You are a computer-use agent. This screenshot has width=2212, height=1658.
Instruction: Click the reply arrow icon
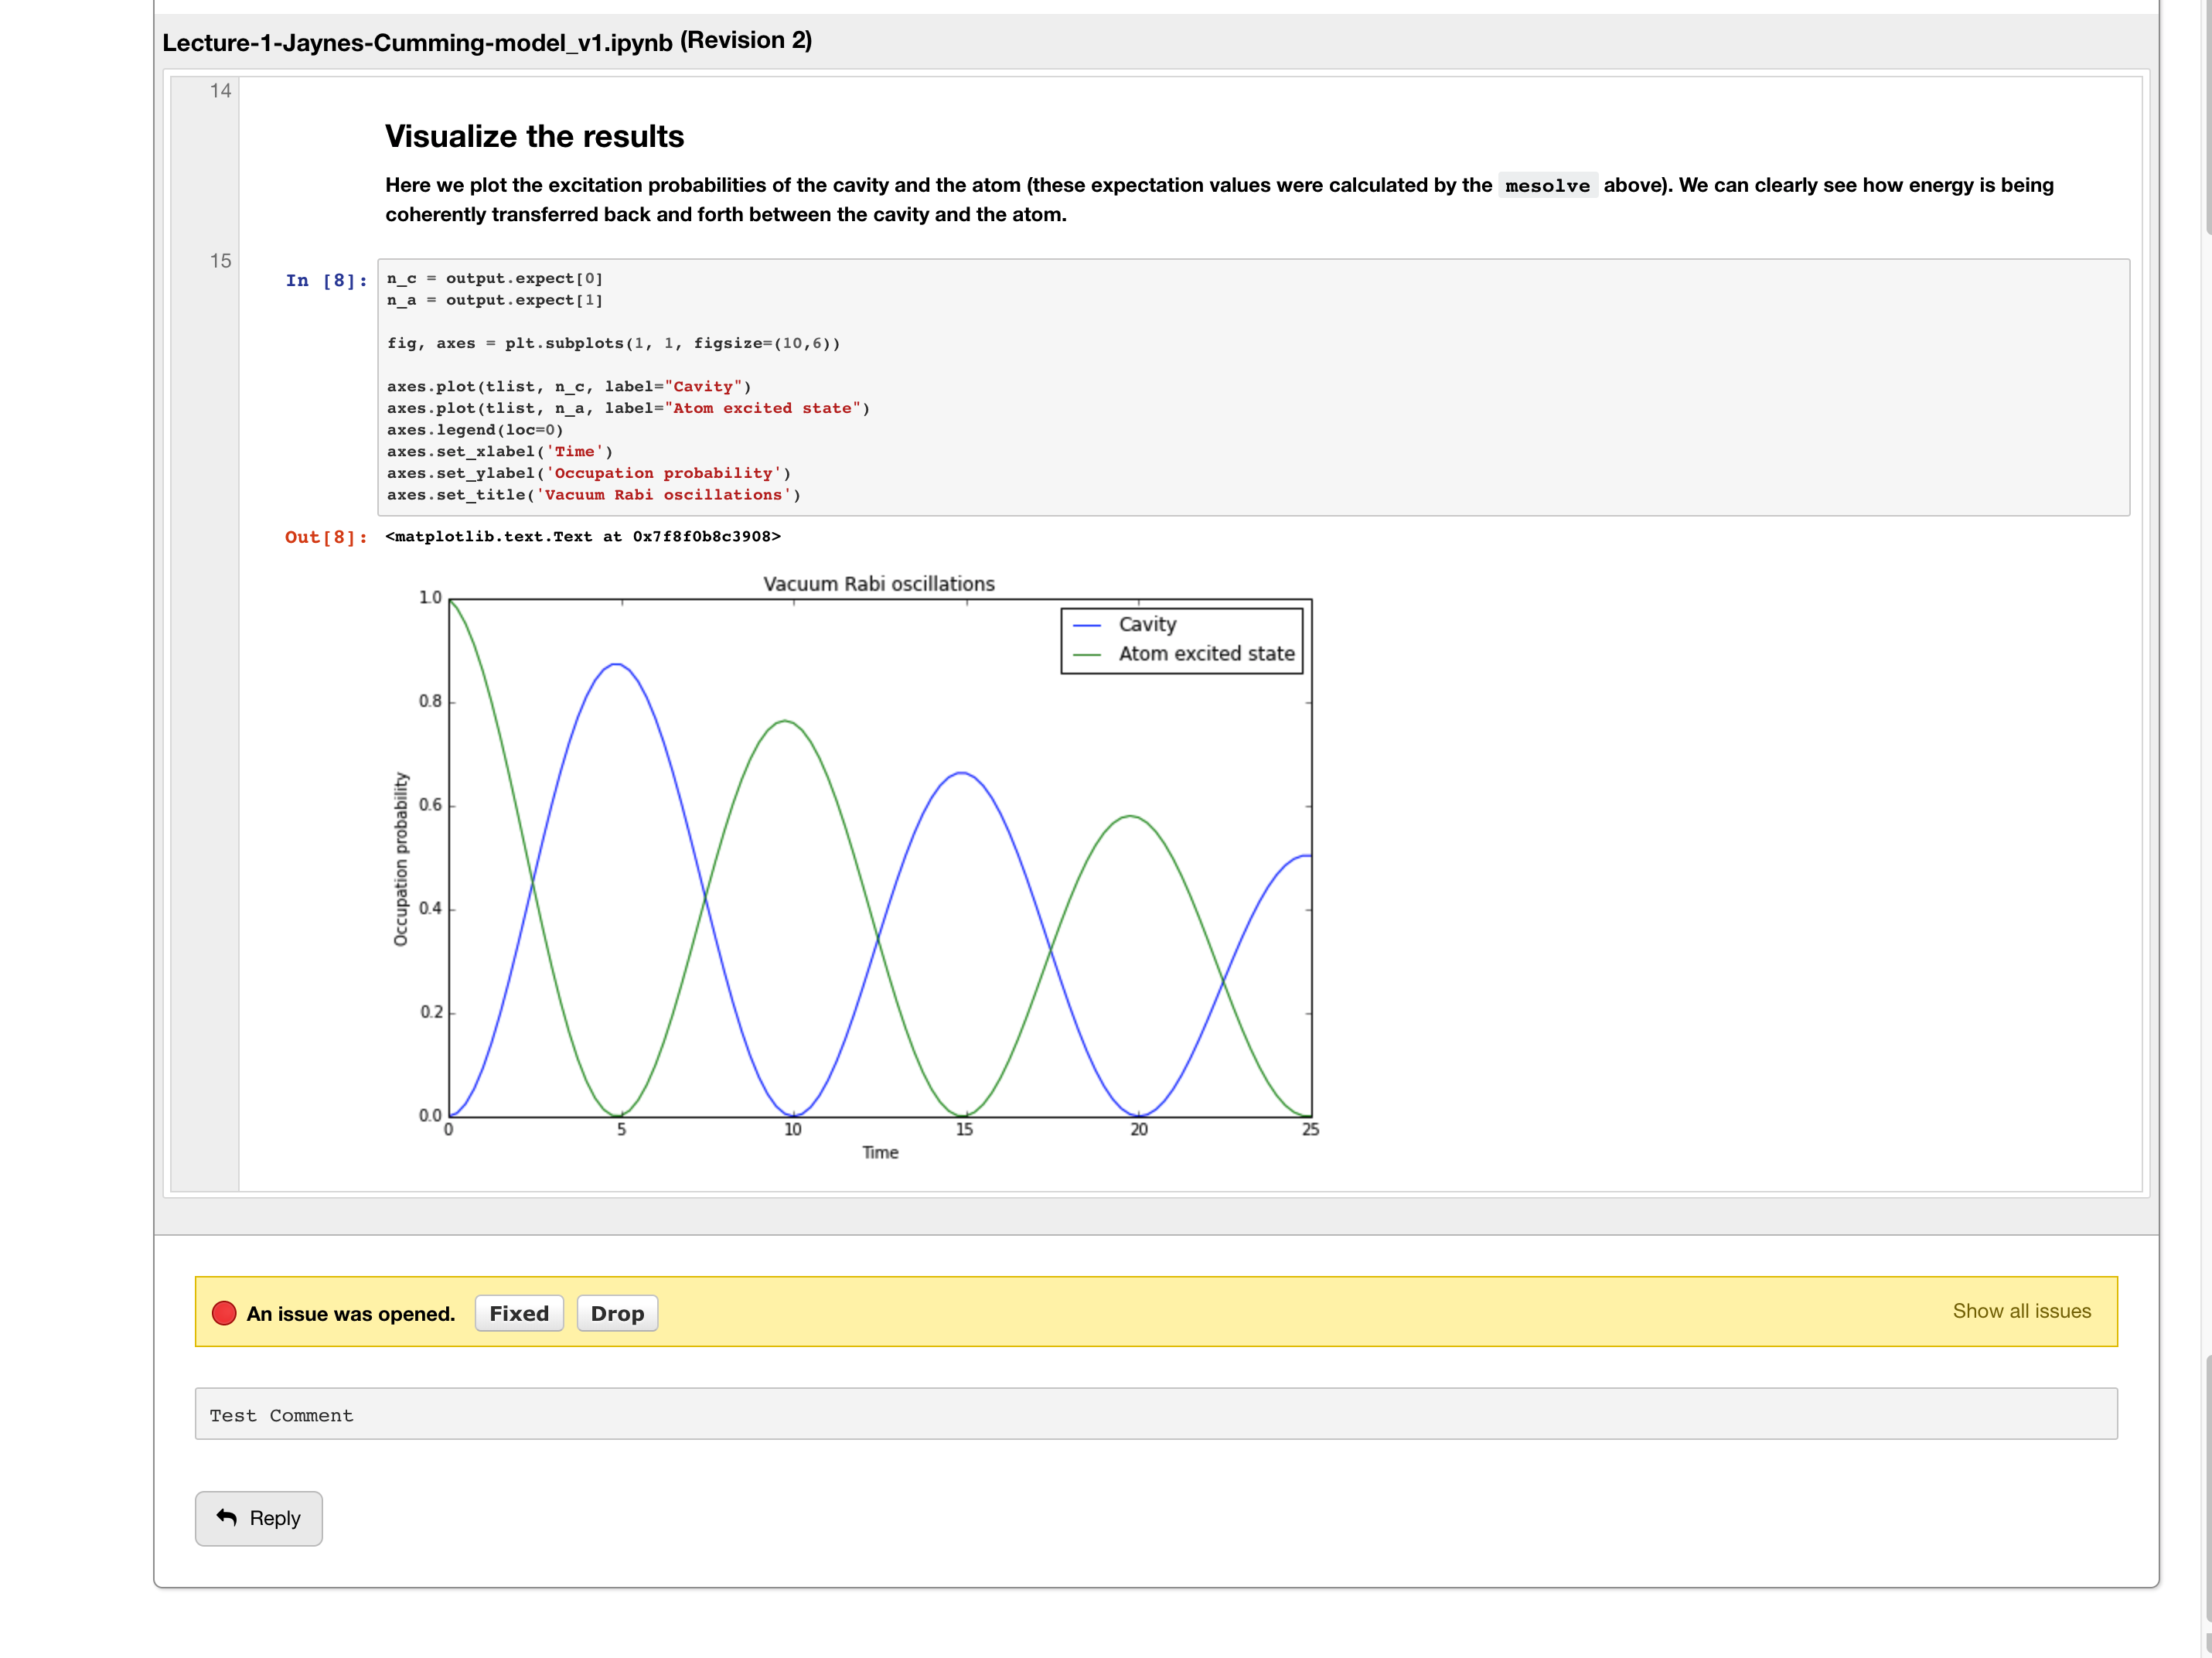coord(227,1517)
